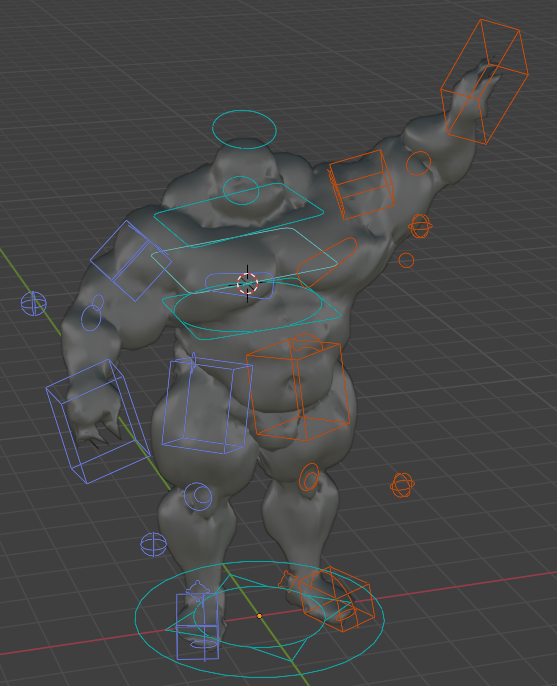
Task: Select the blue shoulder box control
Action: click(131, 261)
